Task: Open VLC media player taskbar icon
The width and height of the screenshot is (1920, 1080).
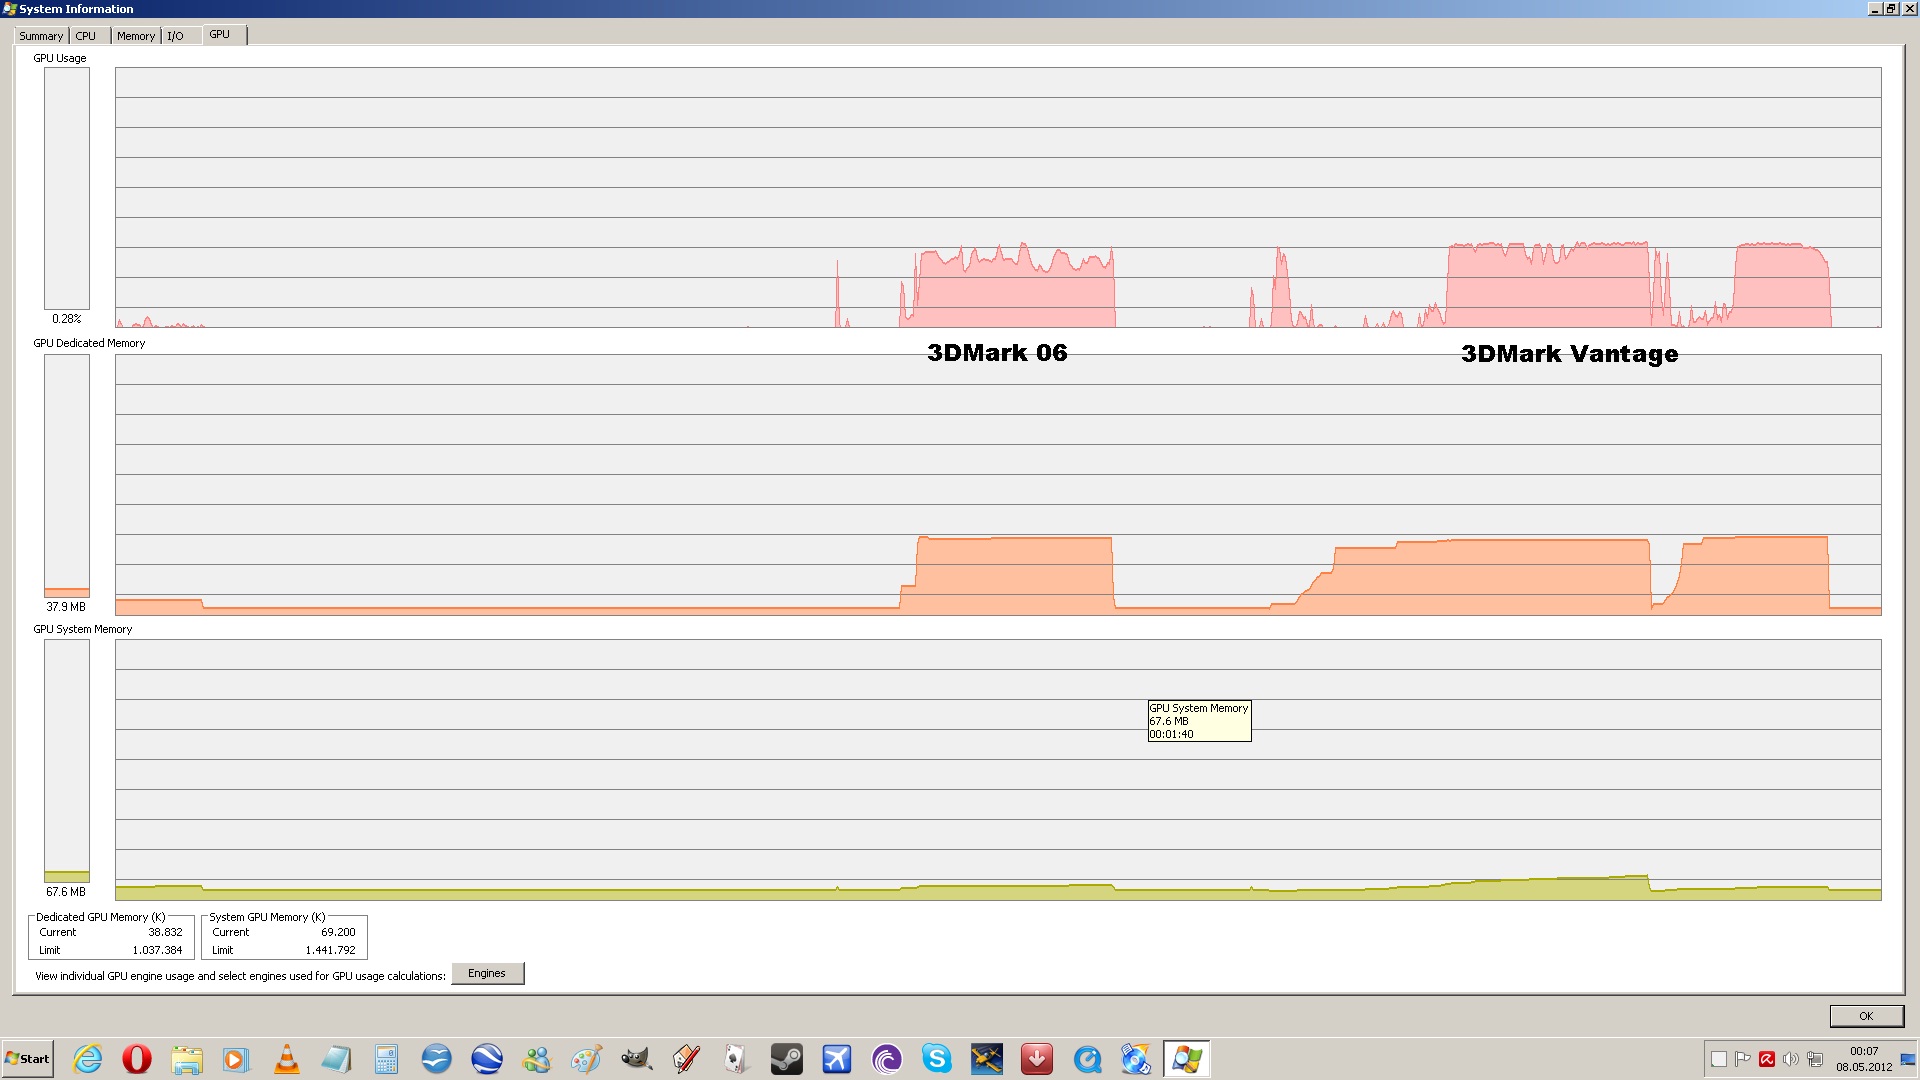Action: 287,1059
